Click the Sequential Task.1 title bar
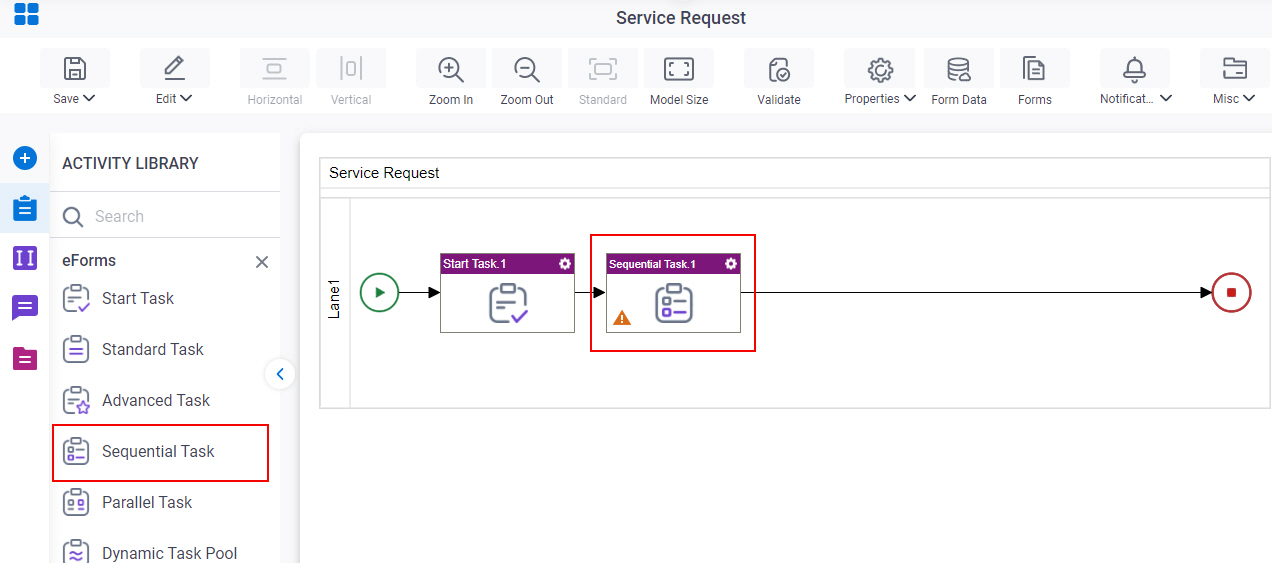Image resolution: width=1272 pixels, height=563 pixels. tap(674, 264)
